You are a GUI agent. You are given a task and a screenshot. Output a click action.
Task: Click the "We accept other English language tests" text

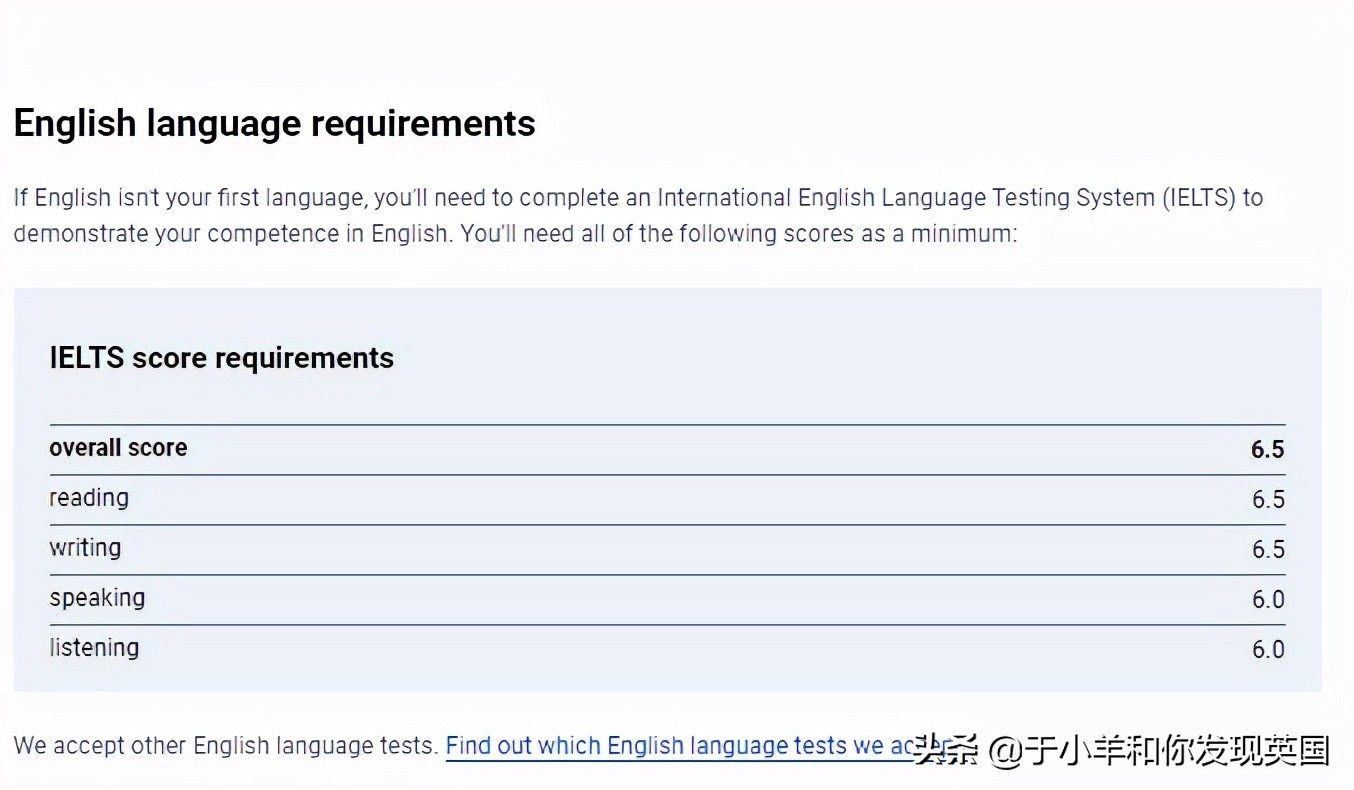(x=225, y=746)
